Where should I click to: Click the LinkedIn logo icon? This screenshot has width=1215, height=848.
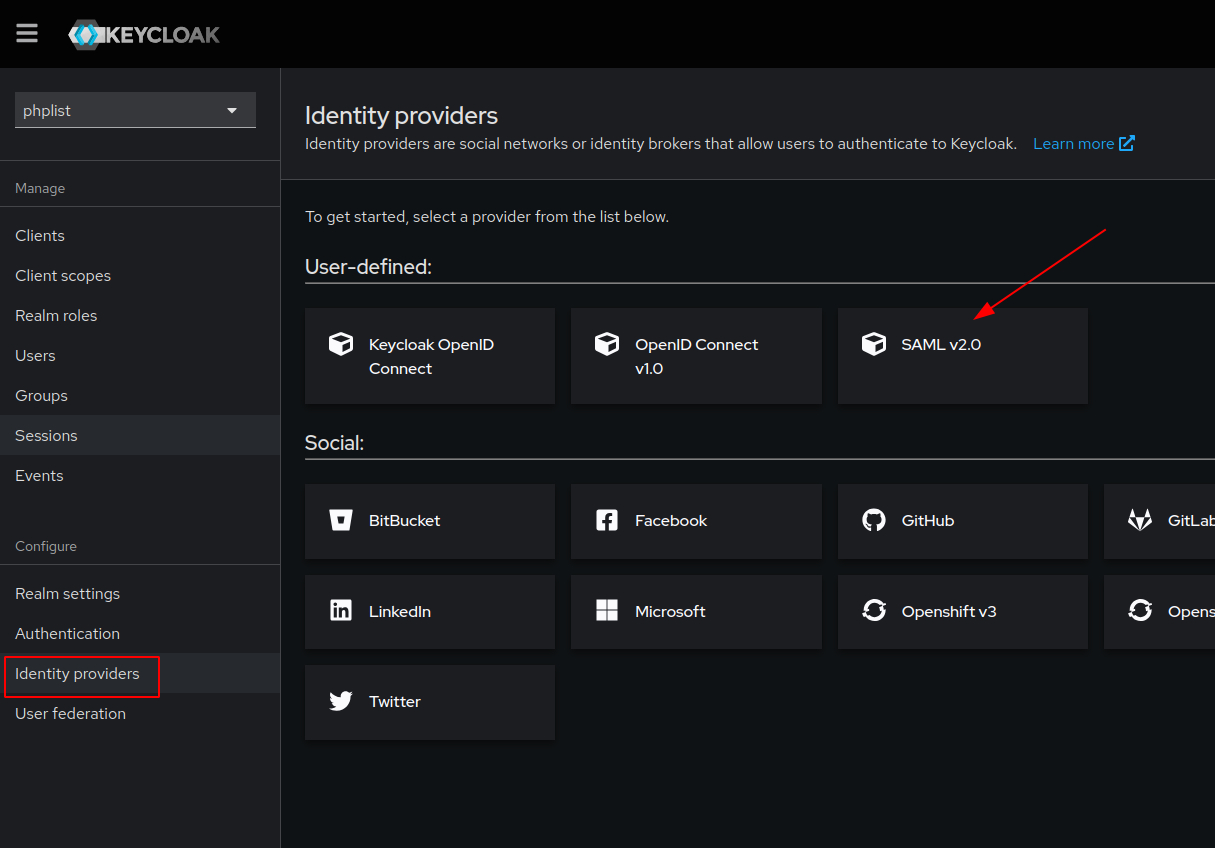pyautogui.click(x=341, y=611)
